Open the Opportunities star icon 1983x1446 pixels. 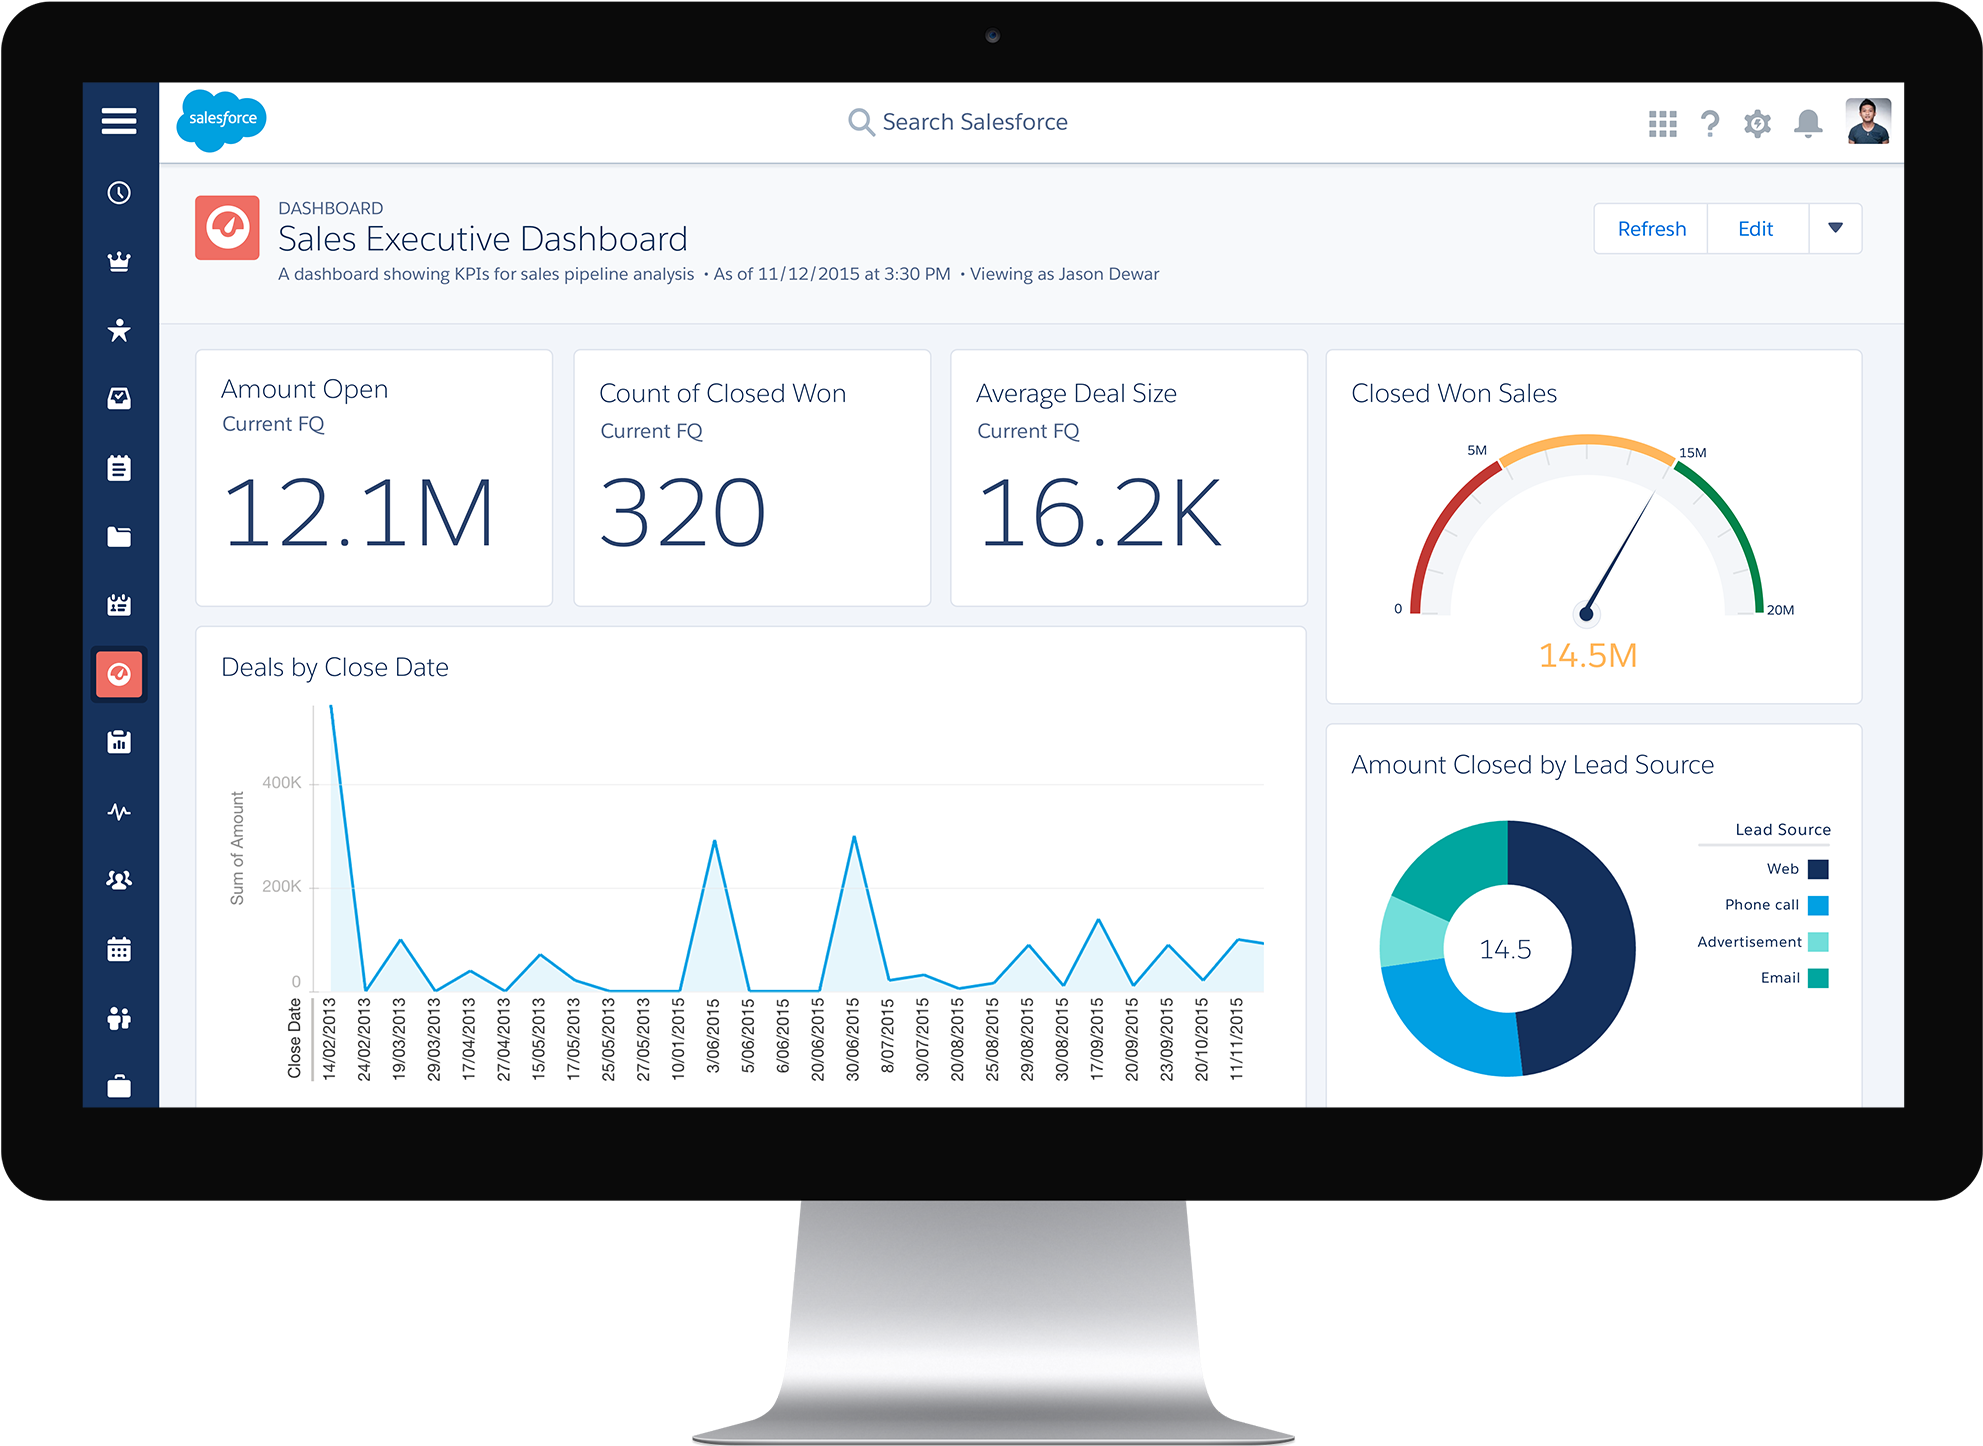[x=119, y=330]
